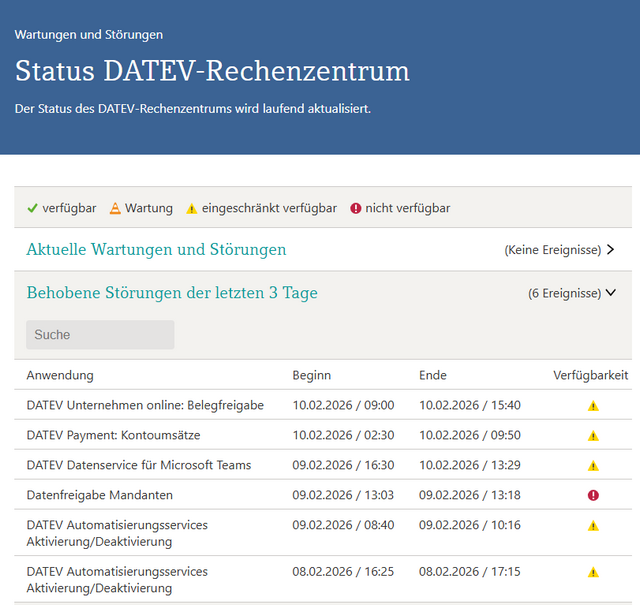
Task: Sort by the Verfügbarkeit column header
Action: [591, 375]
